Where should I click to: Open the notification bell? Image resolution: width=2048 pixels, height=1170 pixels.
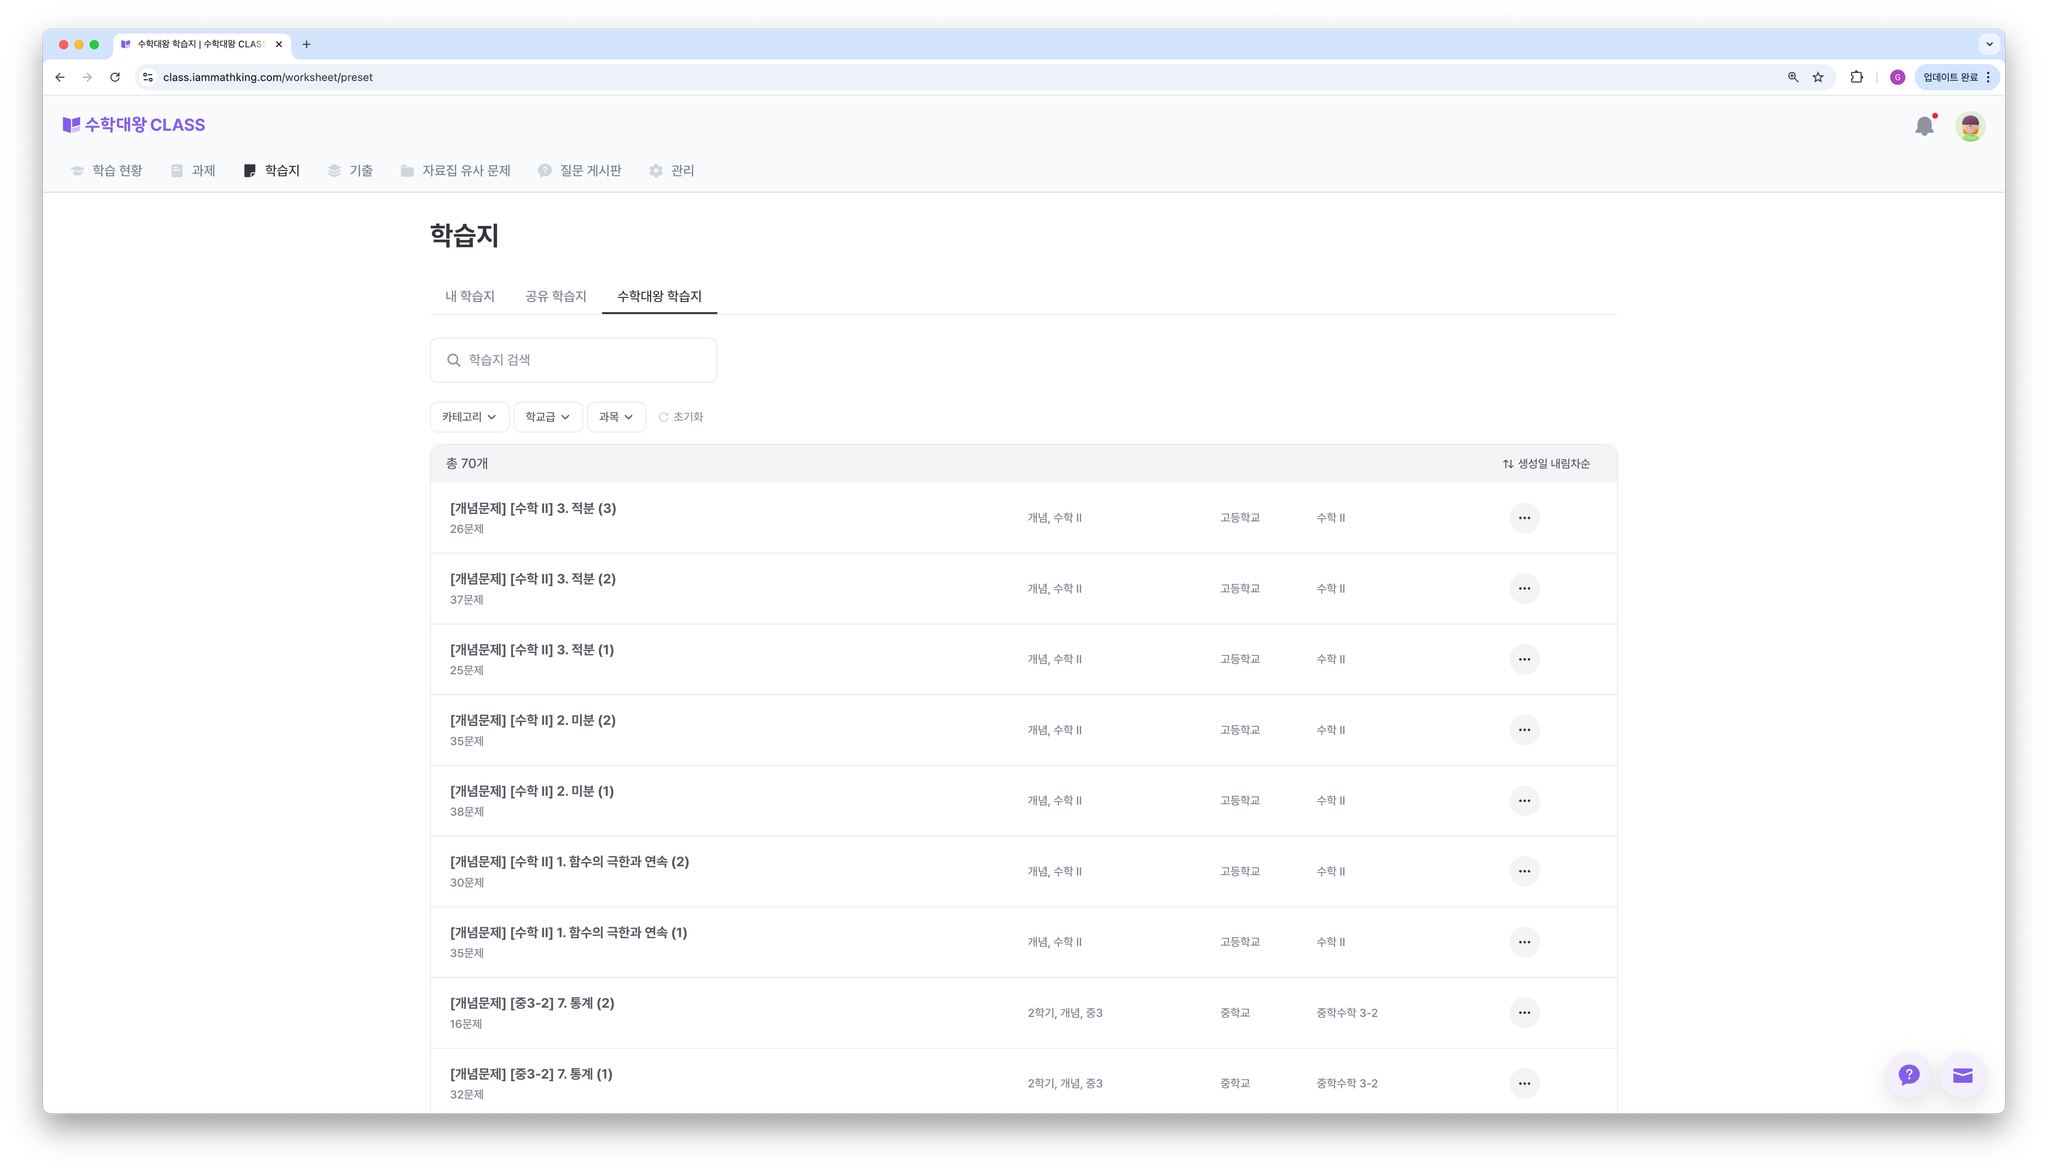click(1924, 126)
